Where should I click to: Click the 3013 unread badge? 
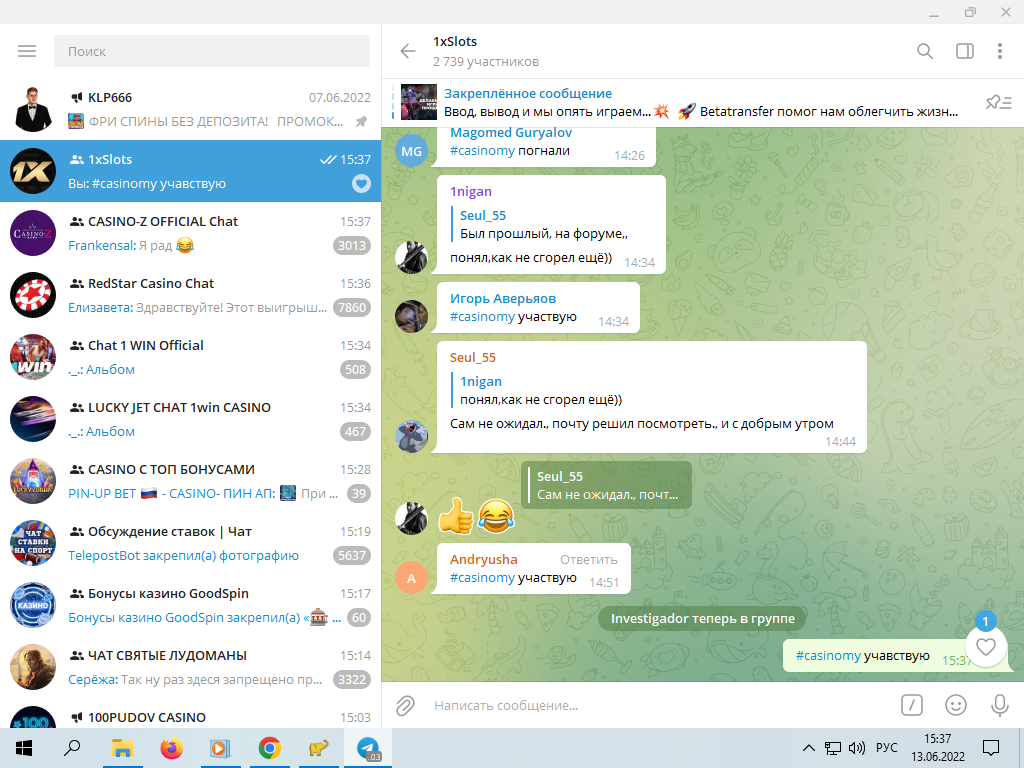pyautogui.click(x=352, y=246)
